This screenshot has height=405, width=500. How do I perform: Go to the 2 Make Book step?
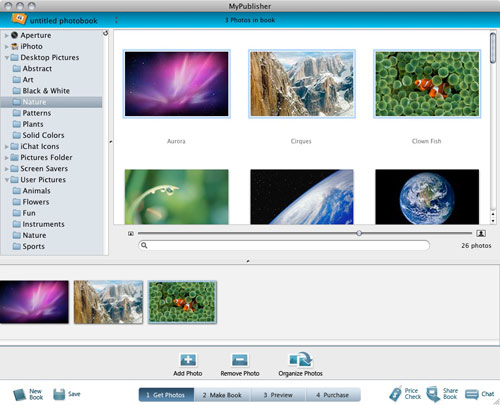(222, 395)
